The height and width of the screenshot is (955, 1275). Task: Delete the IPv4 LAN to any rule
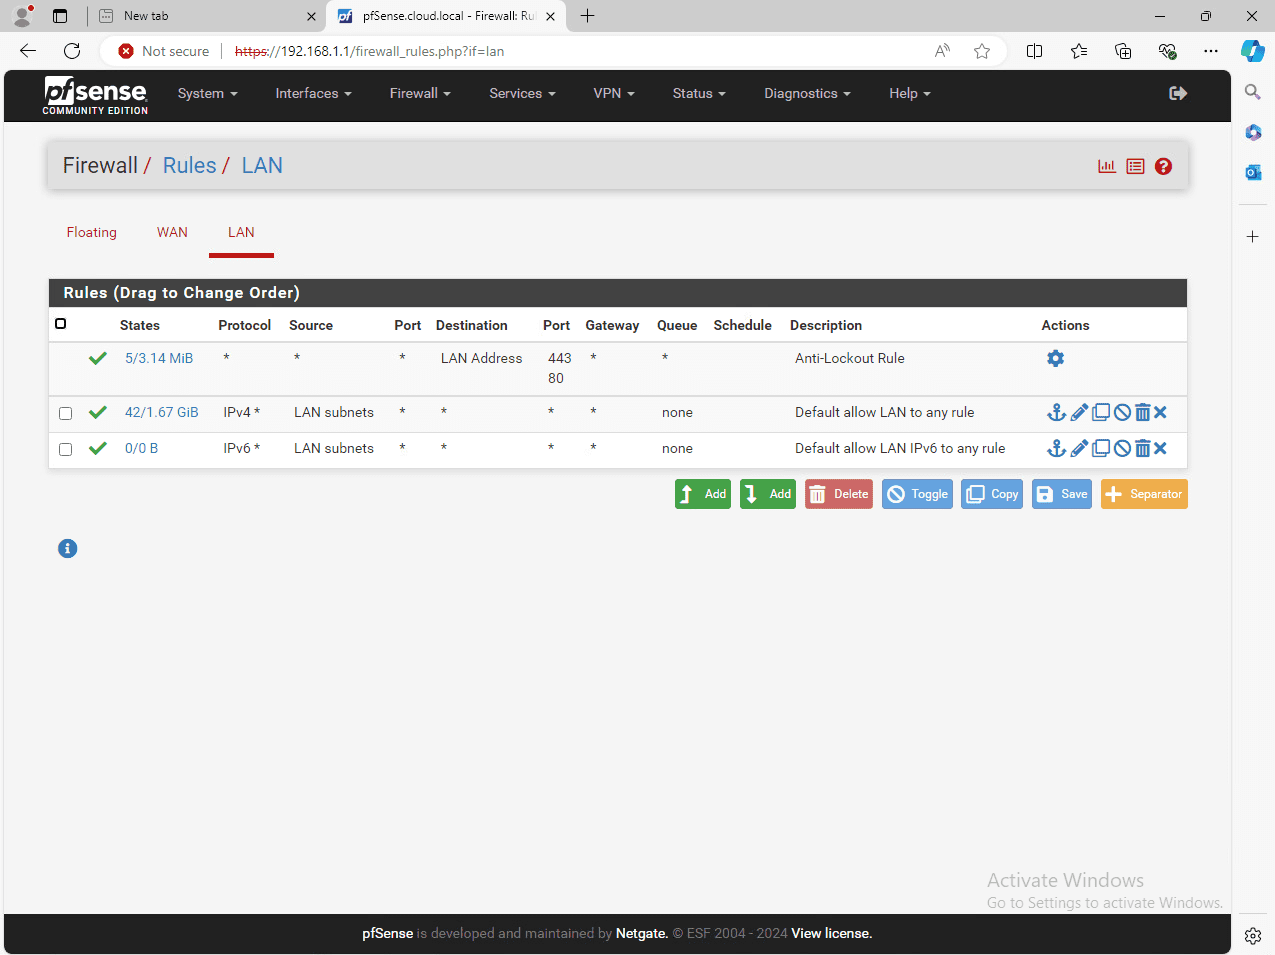coord(1142,412)
